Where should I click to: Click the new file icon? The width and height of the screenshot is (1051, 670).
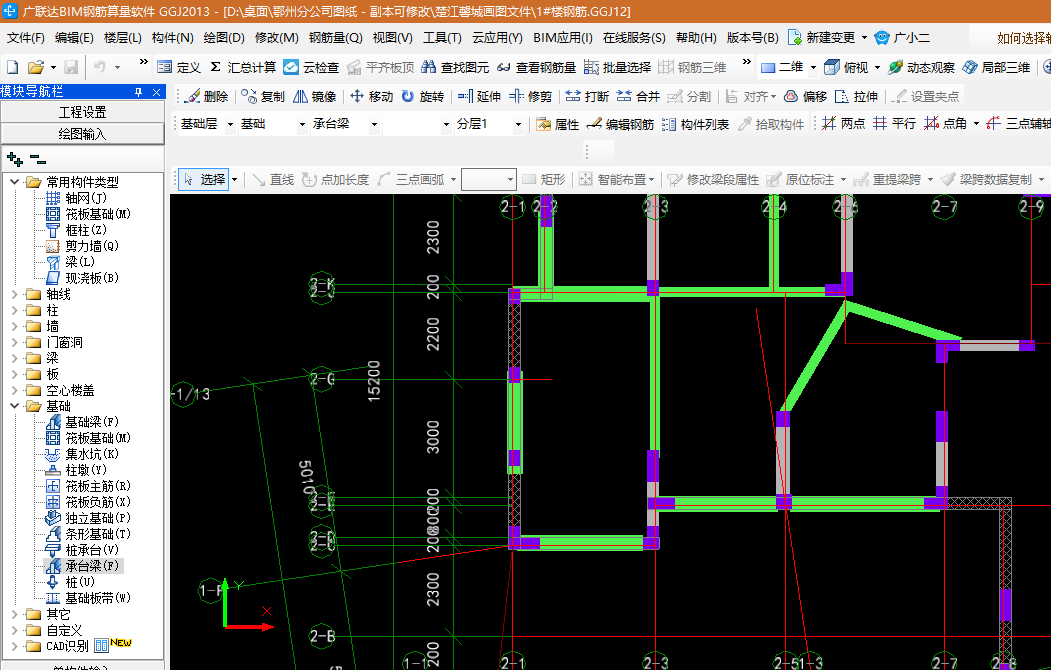click(x=12, y=67)
